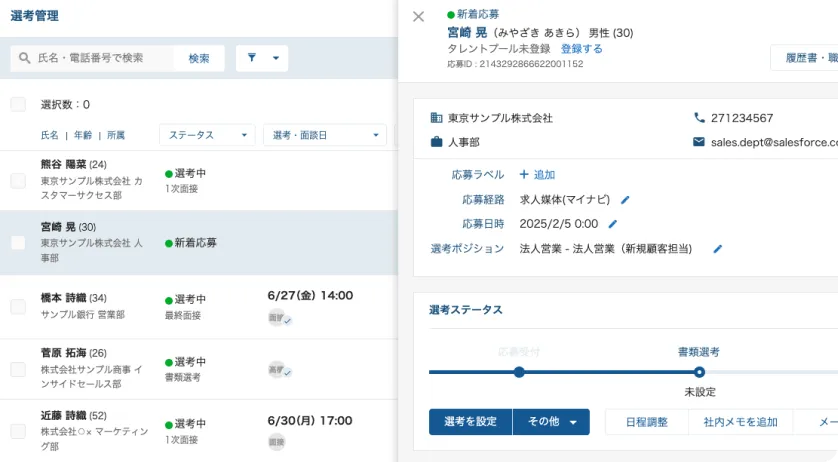838x462 pixels.
Task: Toggle the select-all checkbox
Action: pyautogui.click(x=18, y=104)
